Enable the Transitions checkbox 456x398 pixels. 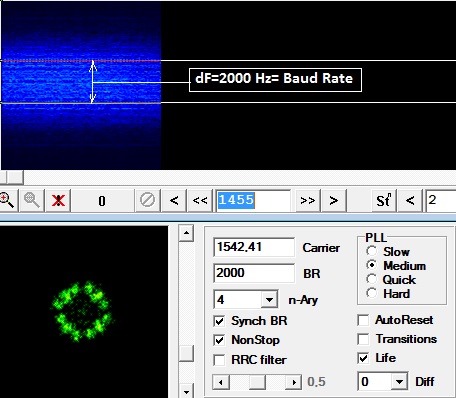coord(363,339)
